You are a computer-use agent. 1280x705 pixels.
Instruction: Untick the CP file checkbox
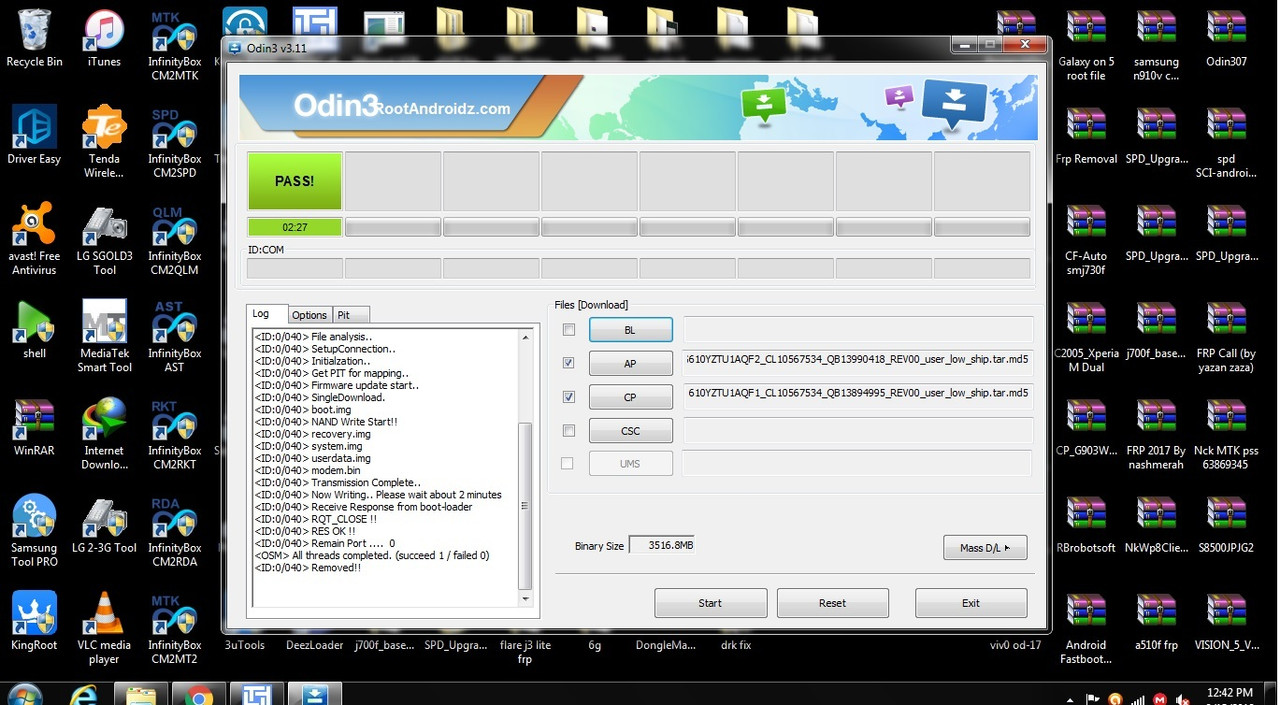tap(569, 397)
